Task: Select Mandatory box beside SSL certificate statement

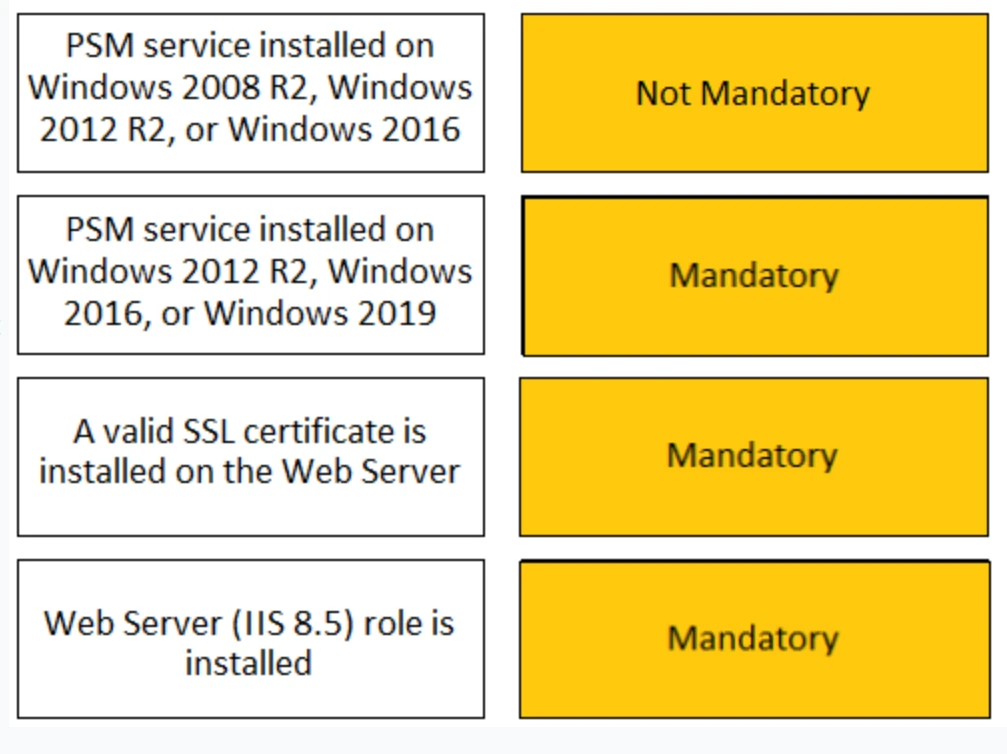Action: point(753,457)
